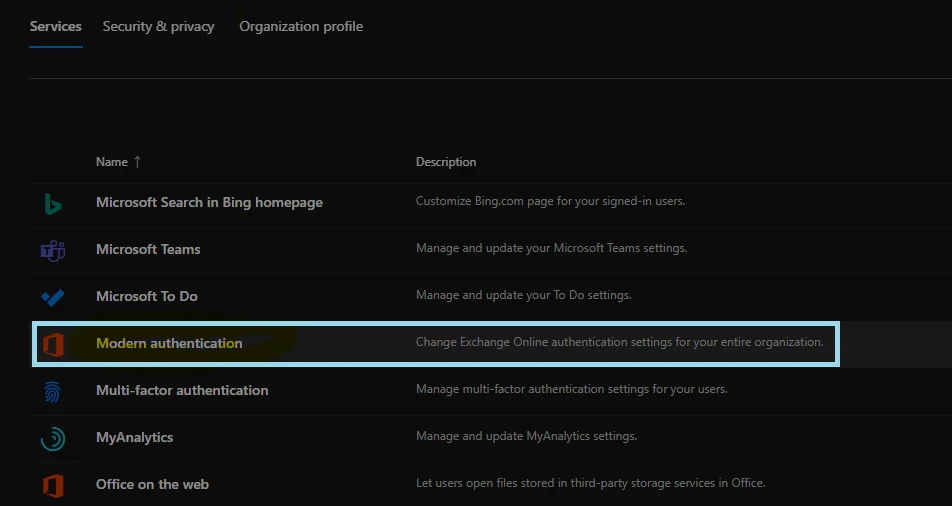Viewport: 952px width, 506px height.
Task: Switch to the Security & privacy tab
Action: (x=158, y=26)
